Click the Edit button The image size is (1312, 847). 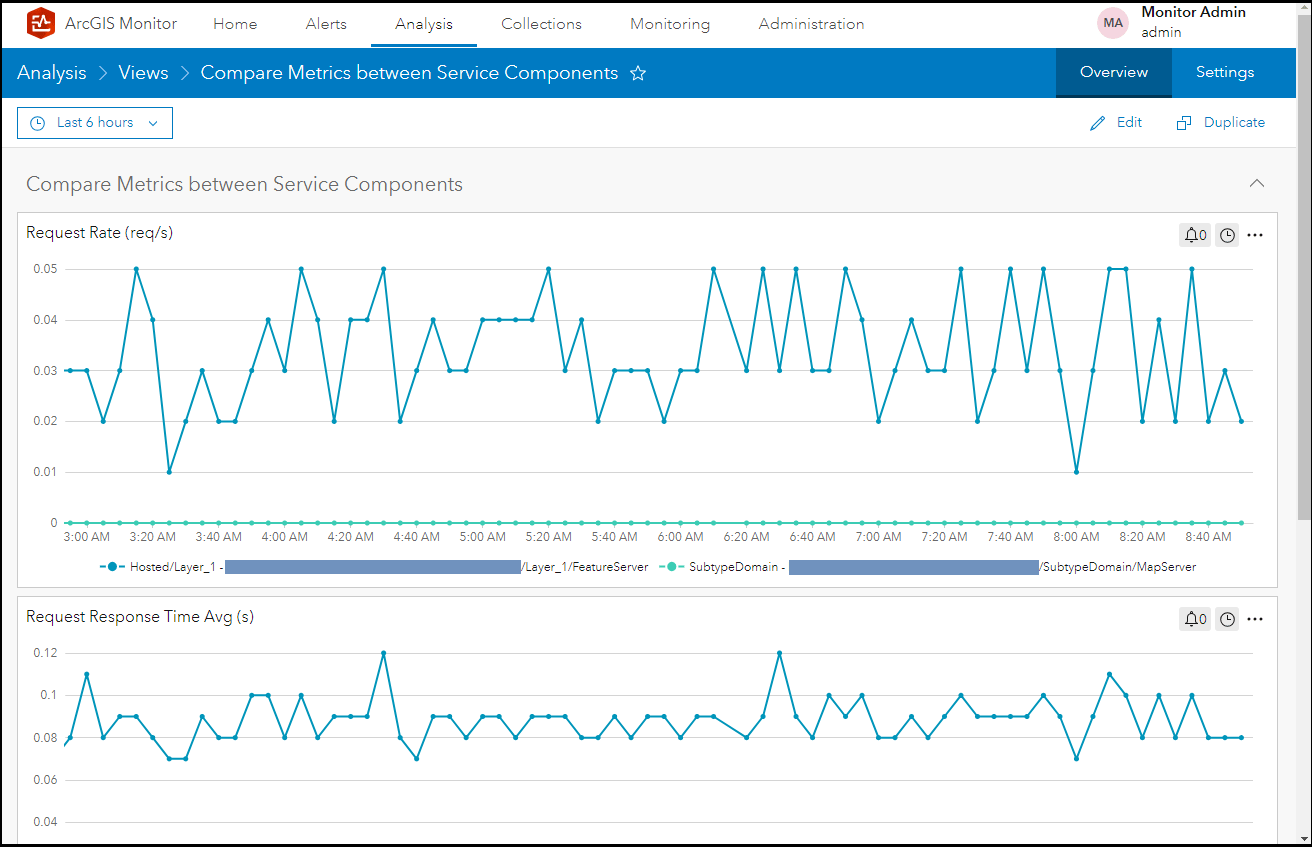1116,122
